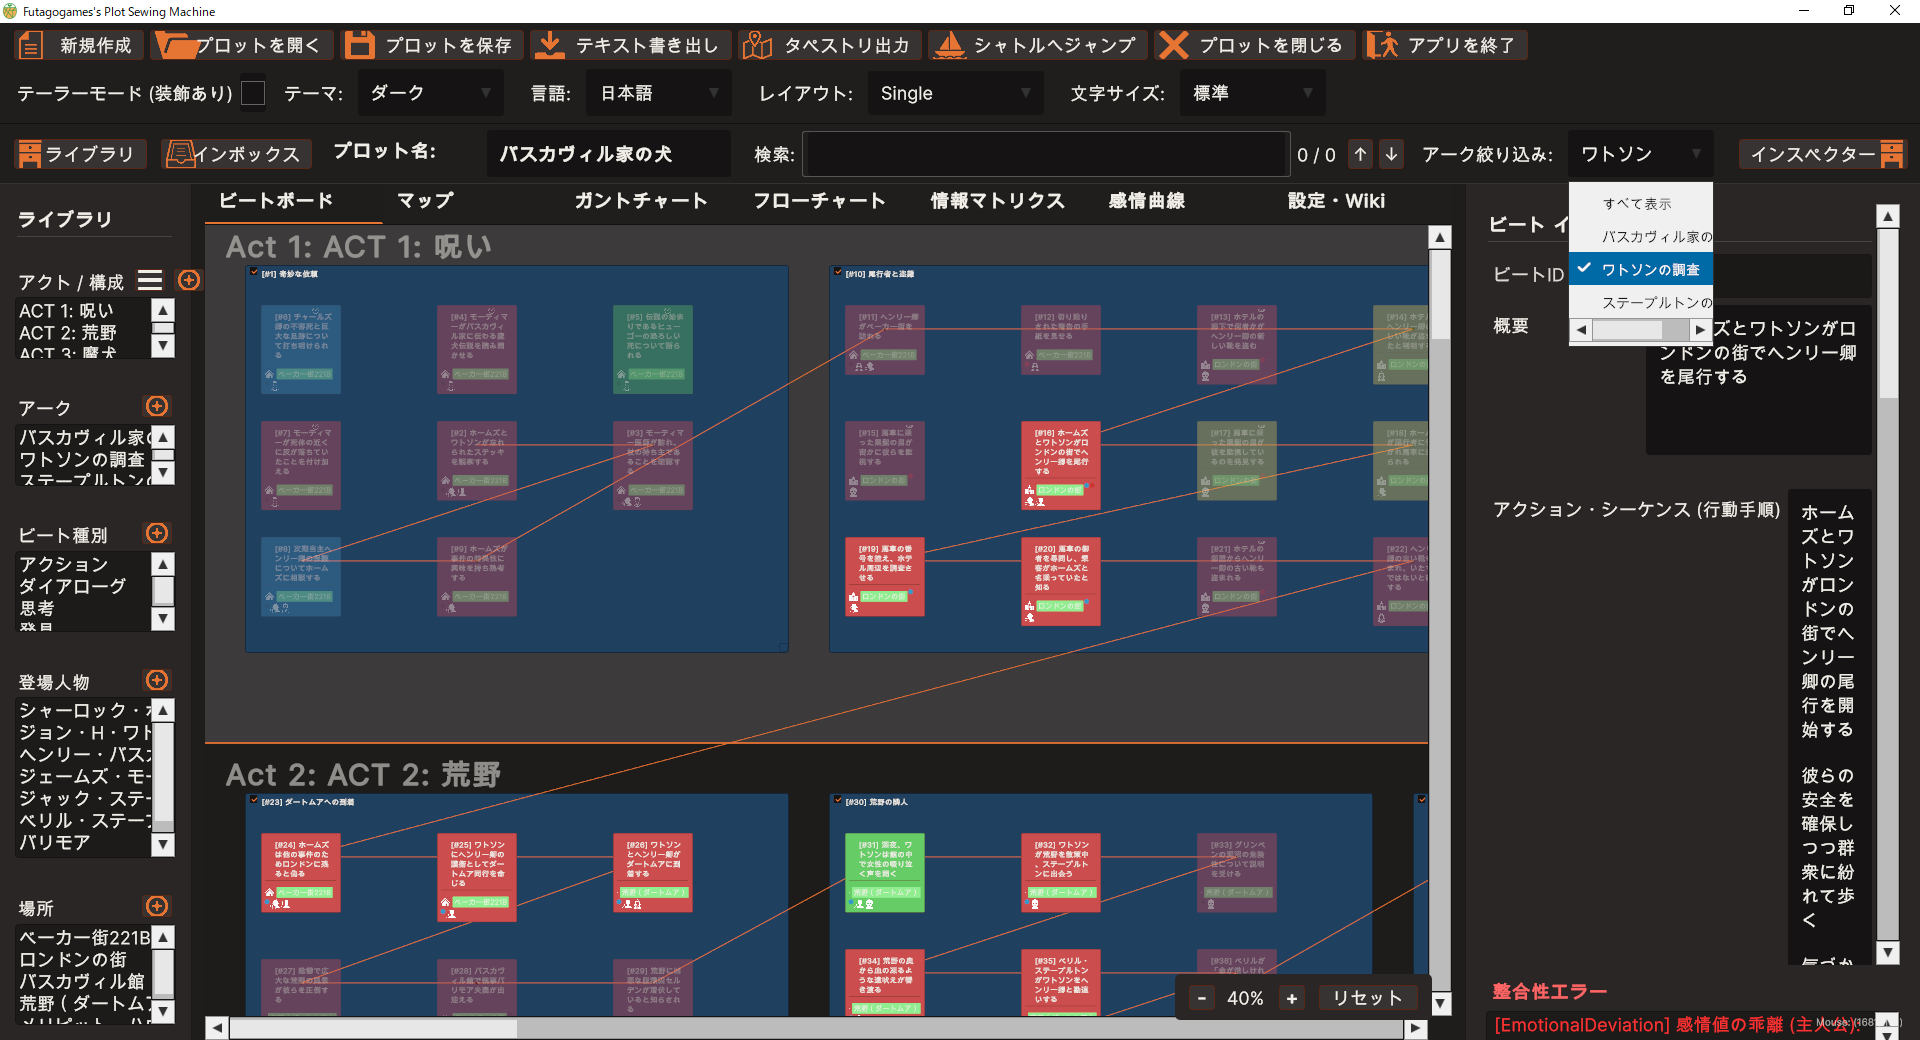Close the plot with the プロットを閉じる X icon

tap(1174, 45)
